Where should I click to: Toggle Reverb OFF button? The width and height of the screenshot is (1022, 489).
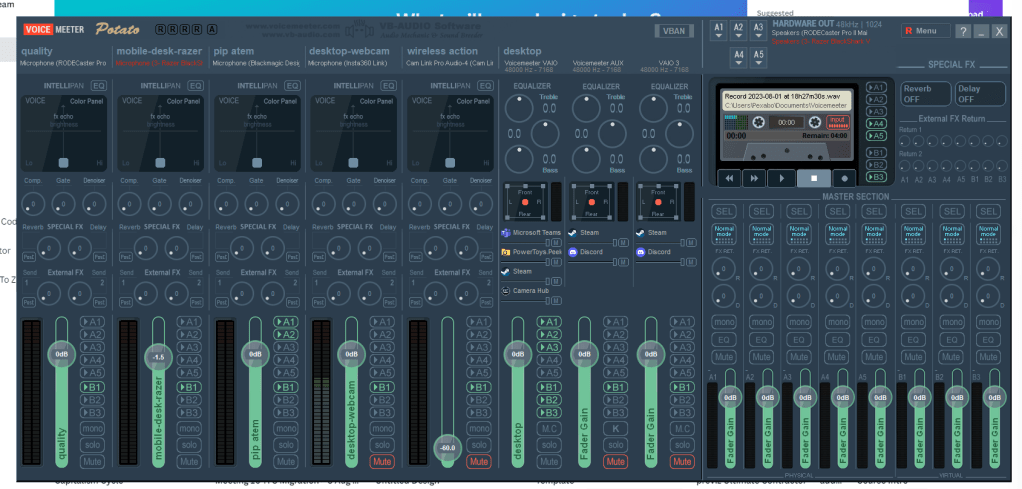click(926, 94)
